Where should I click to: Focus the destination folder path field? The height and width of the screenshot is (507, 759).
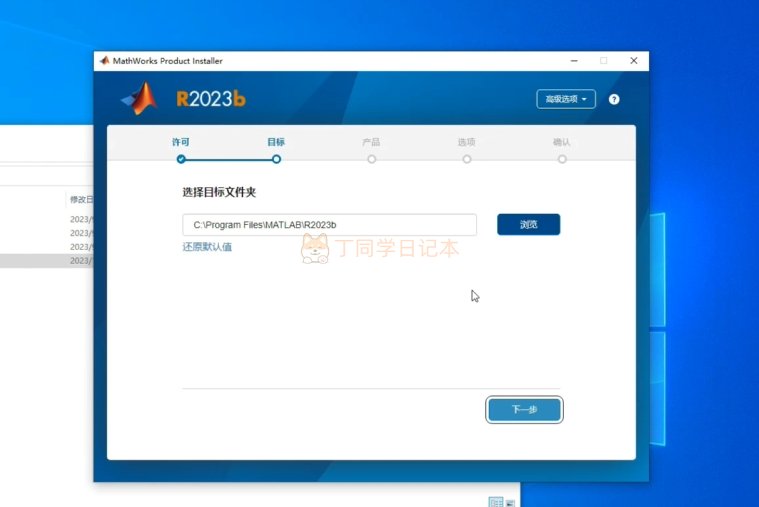pyautogui.click(x=330, y=225)
